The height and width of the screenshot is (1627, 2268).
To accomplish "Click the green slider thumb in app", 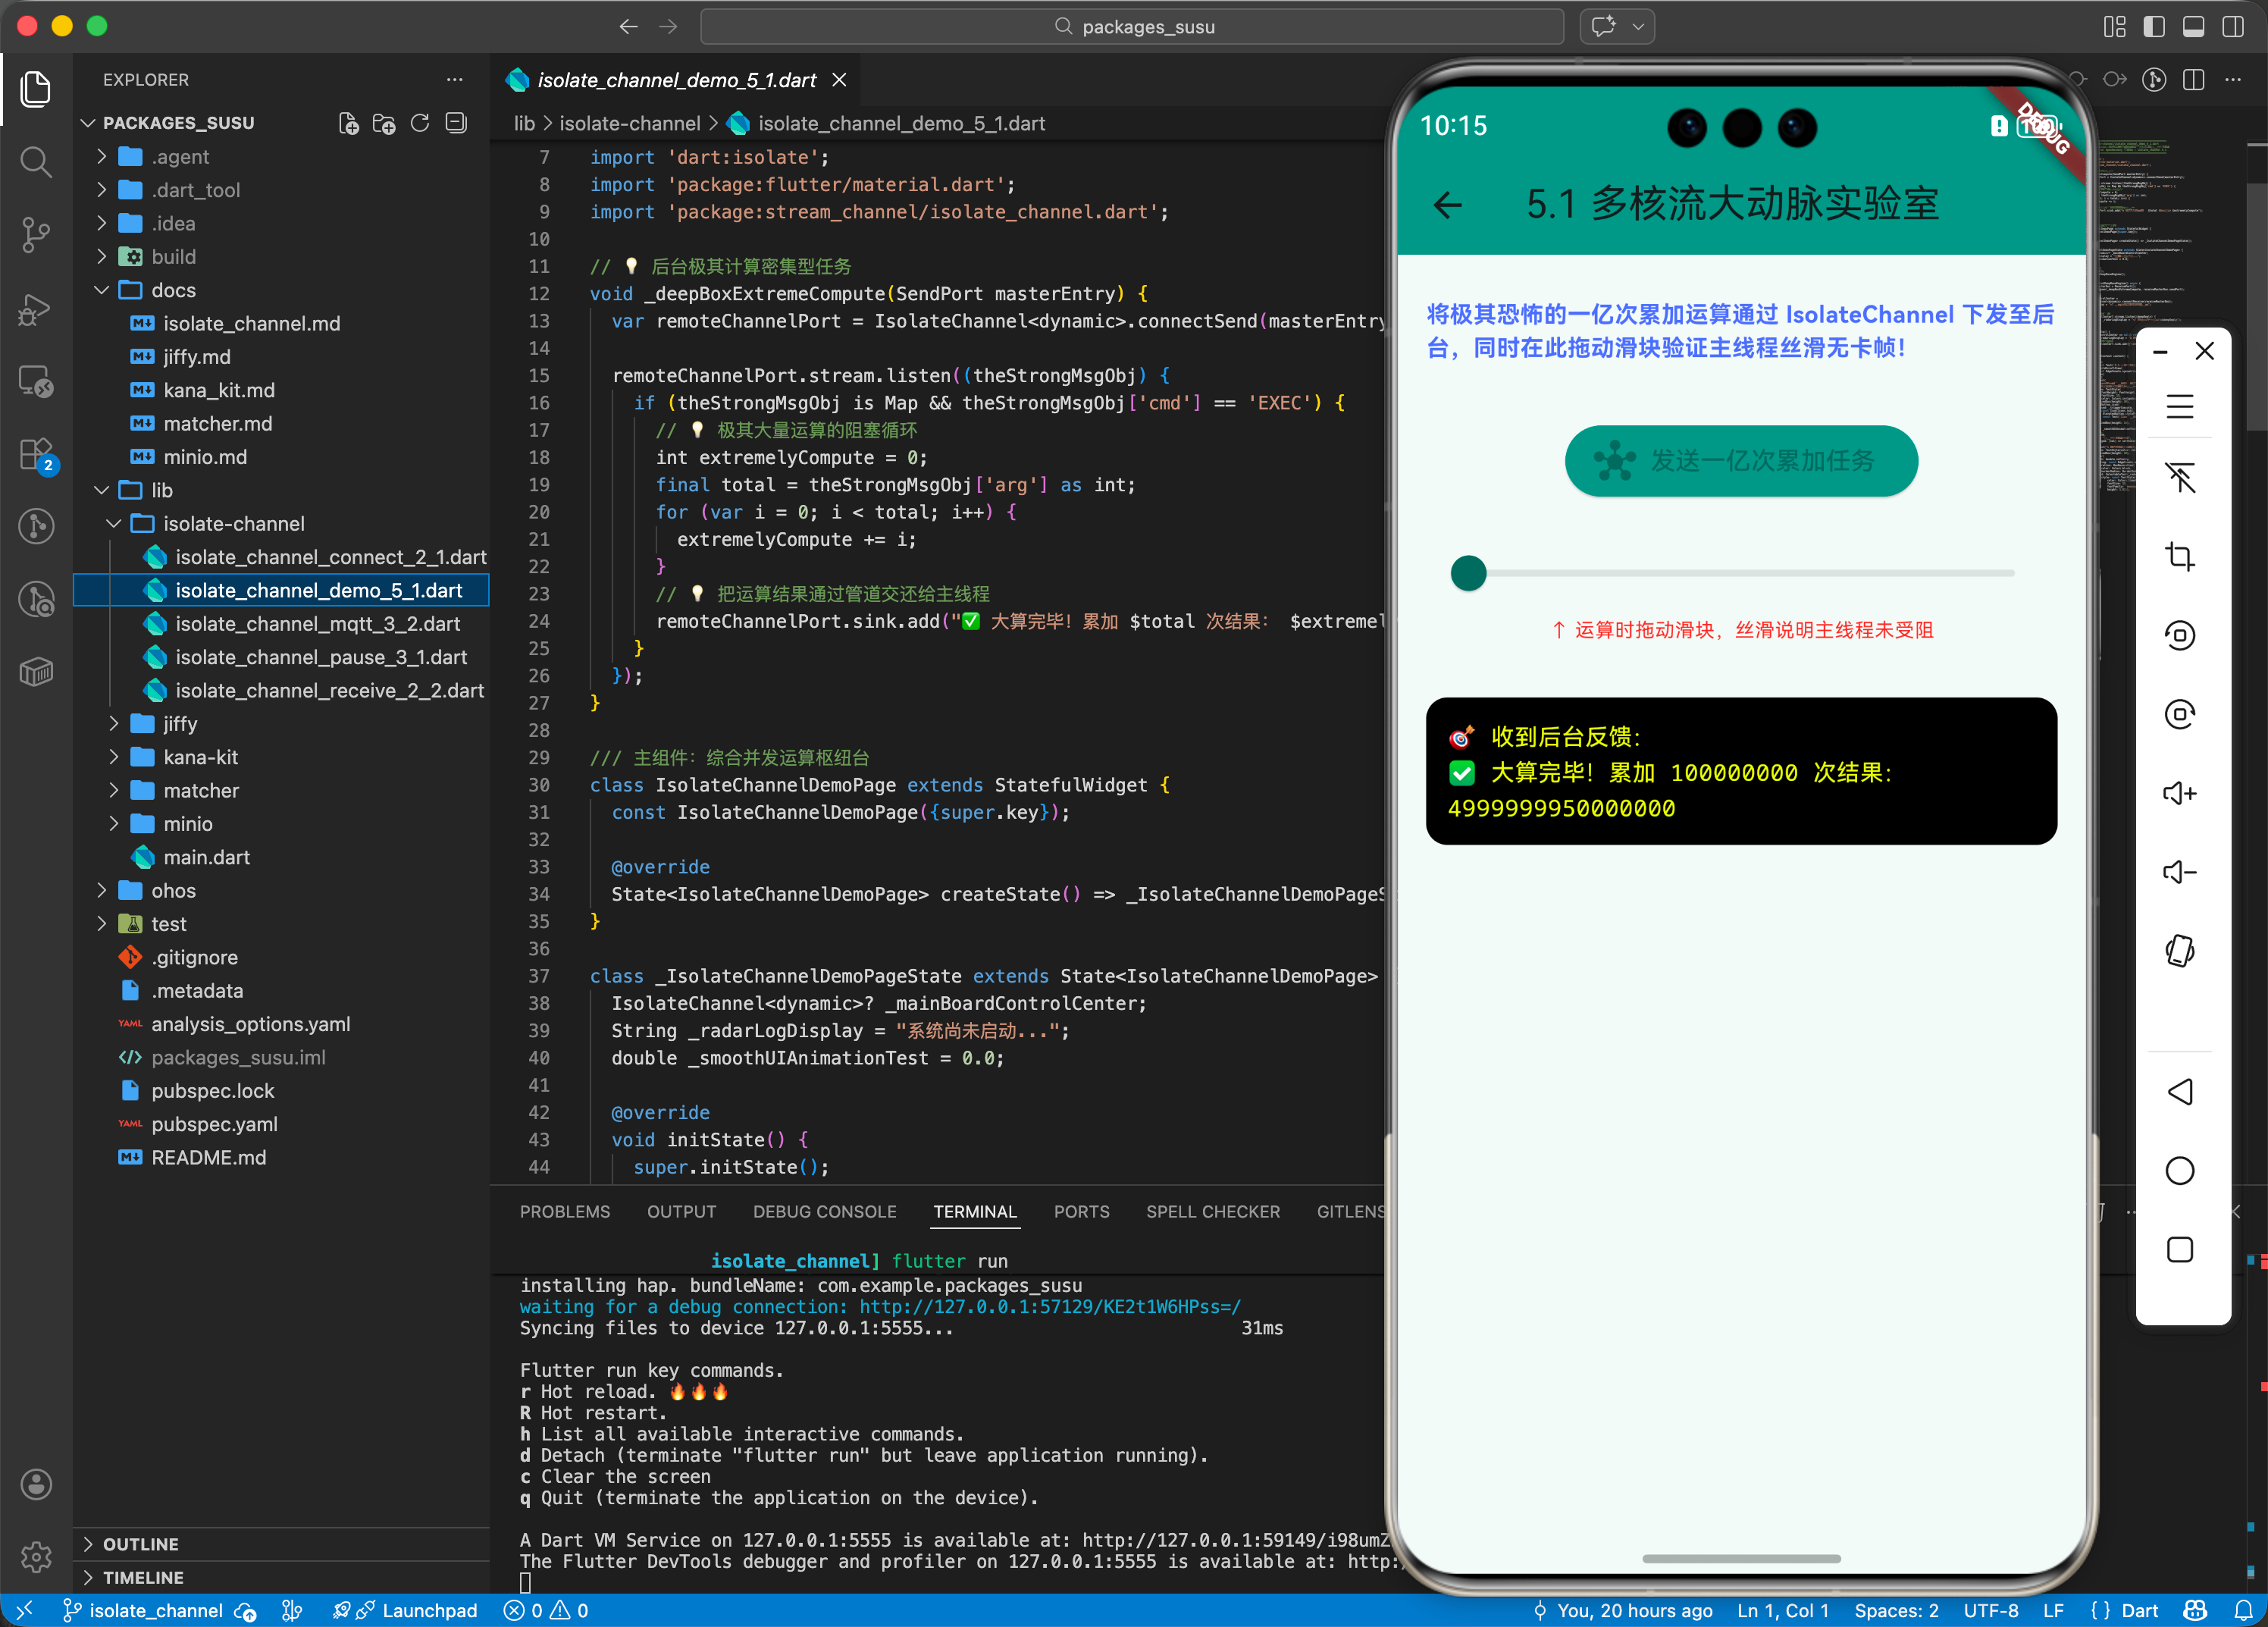I will (x=1468, y=573).
